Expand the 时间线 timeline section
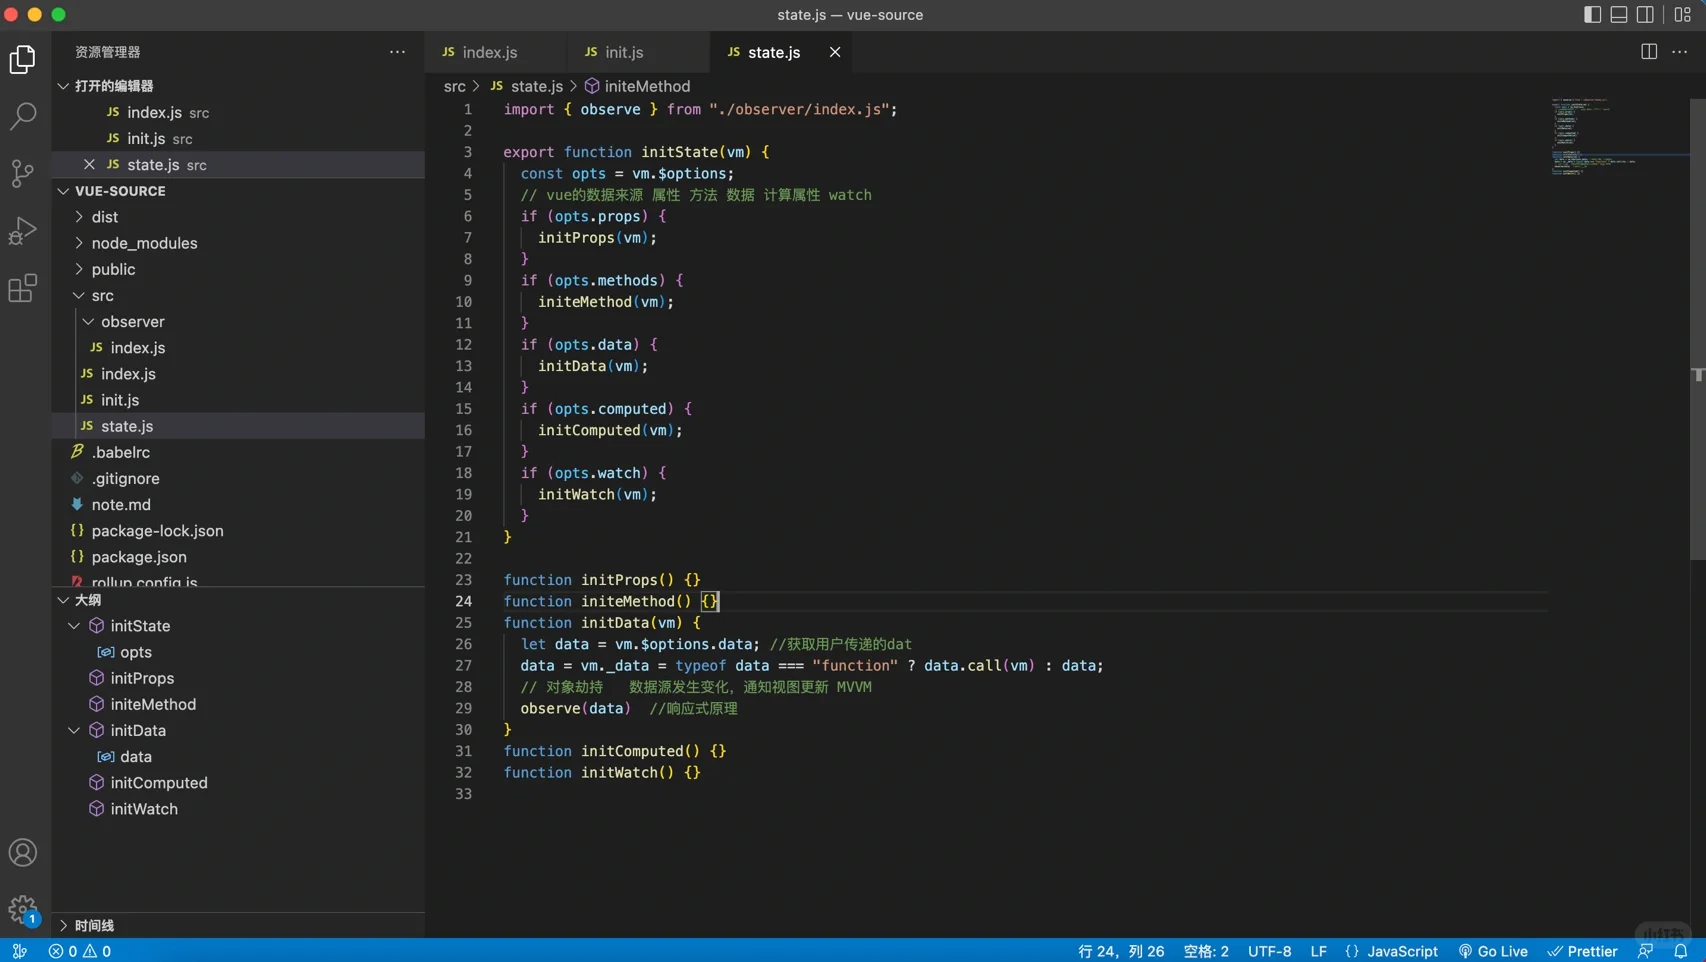Image resolution: width=1706 pixels, height=962 pixels. (x=94, y=926)
